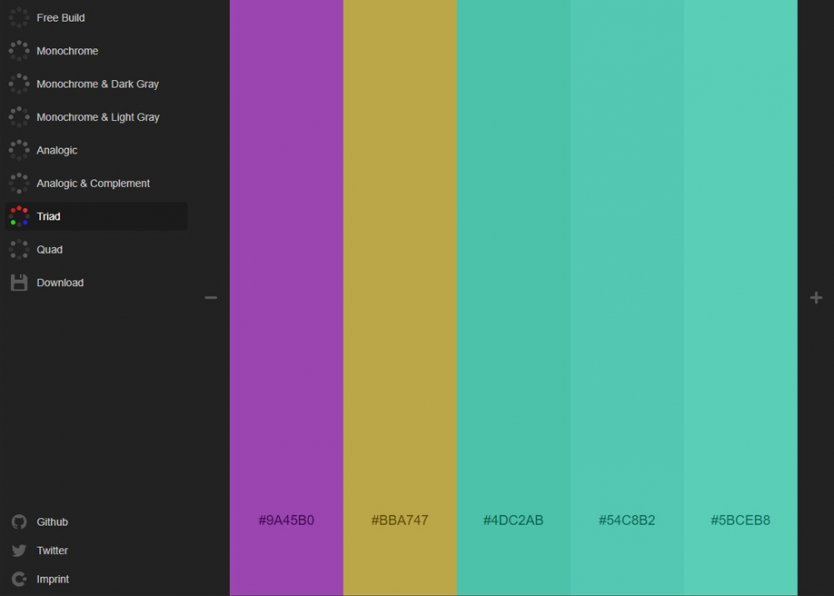Click the GitHub logo icon
The height and width of the screenshot is (596, 834).
tap(18, 521)
